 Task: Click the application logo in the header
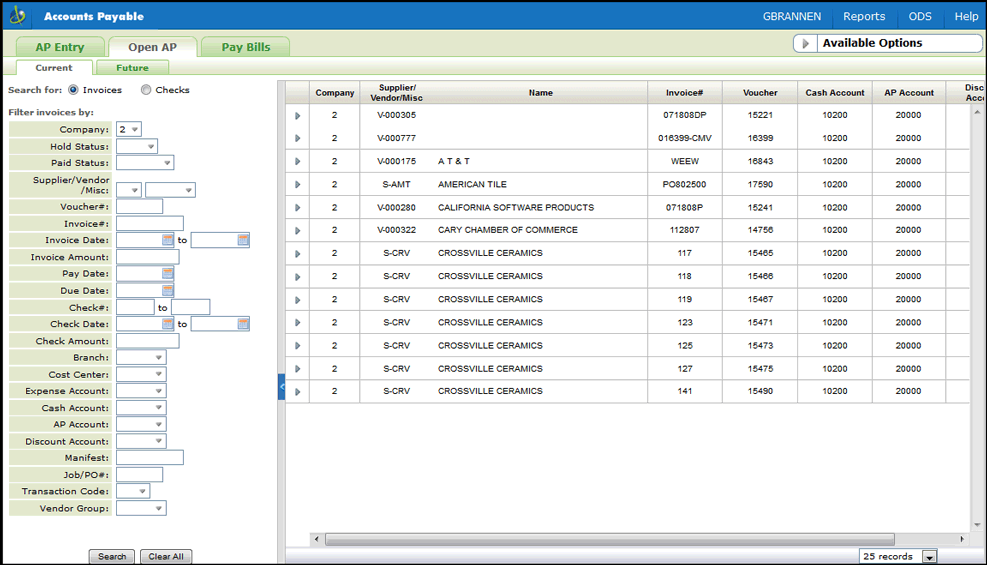tap(17, 16)
